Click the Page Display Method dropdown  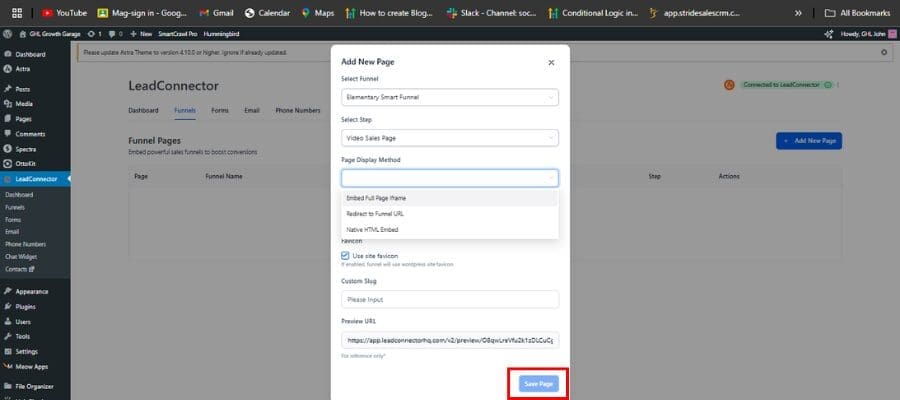(449, 178)
